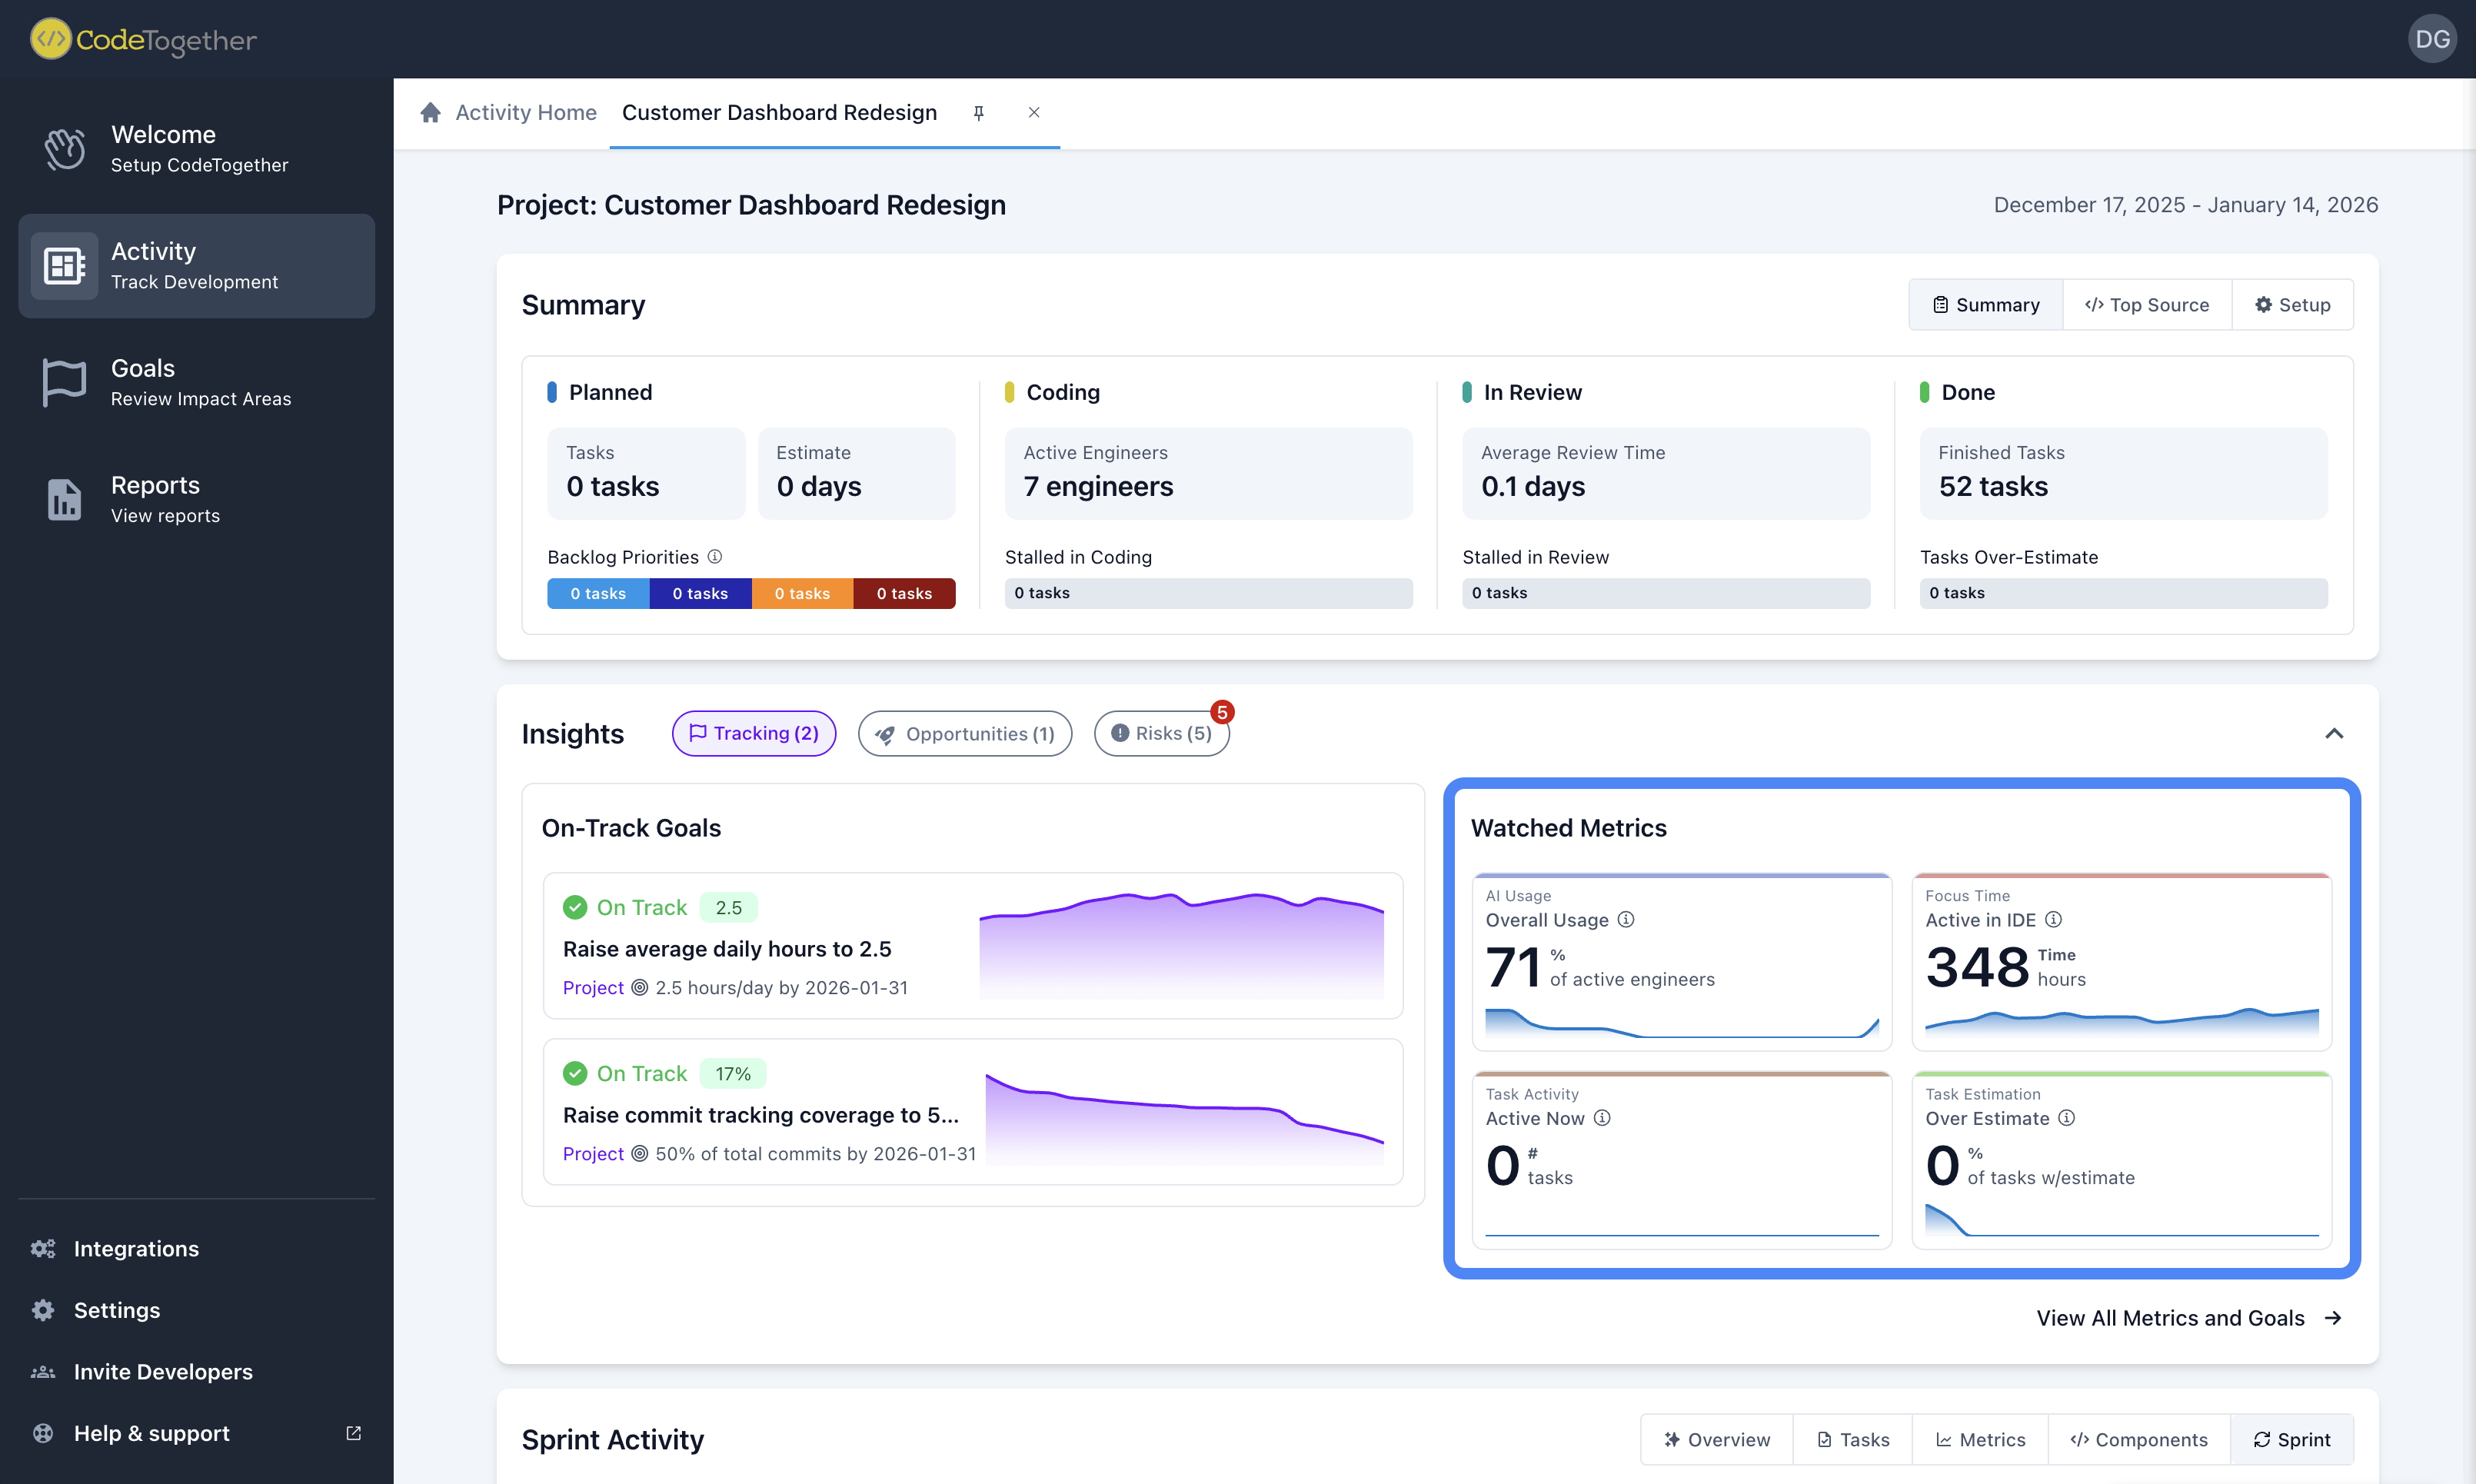The height and width of the screenshot is (1484, 2476).
Task: Open Reports from the sidebar
Action: tap(155, 499)
